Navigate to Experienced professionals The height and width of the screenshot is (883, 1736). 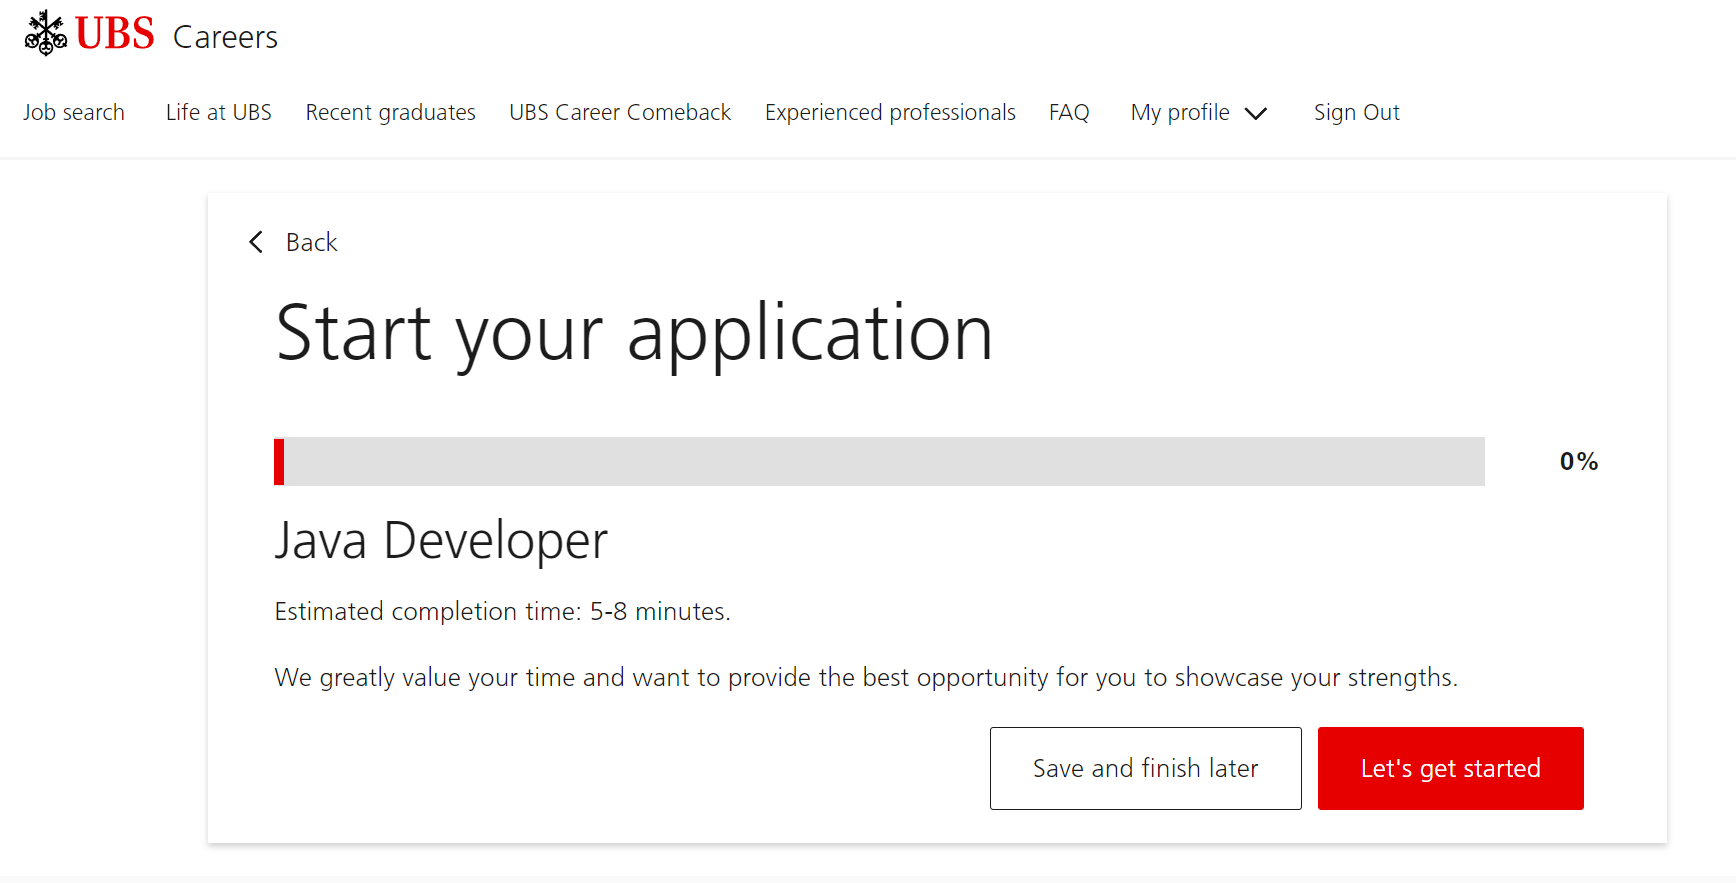[x=890, y=112]
